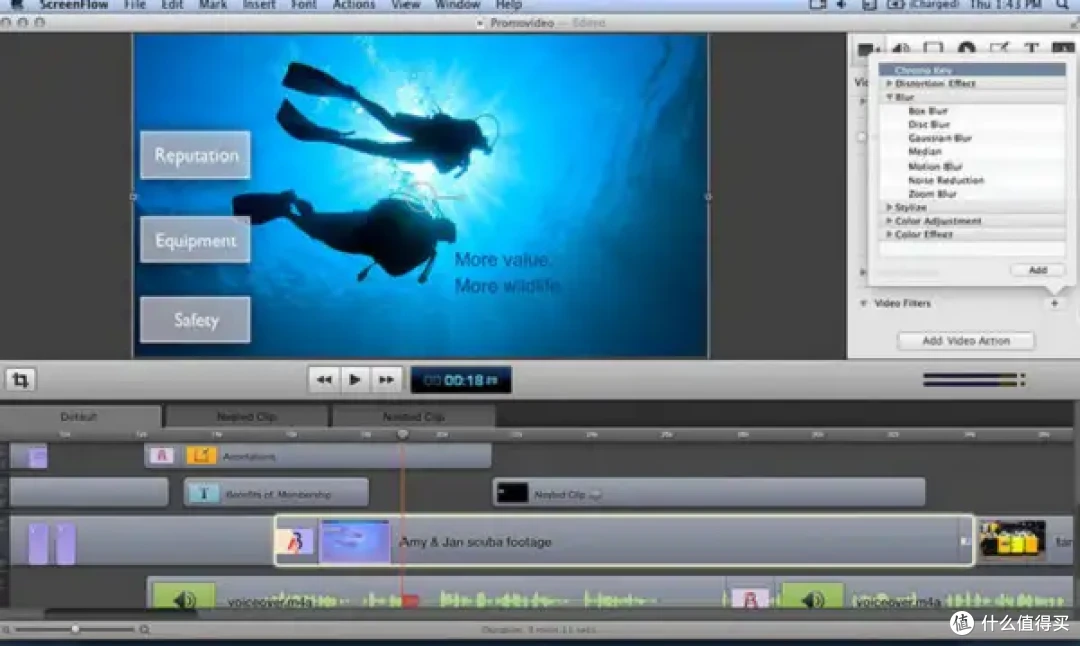Open the Actions menu
Viewport: 1080px width, 646px height.
pyautogui.click(x=354, y=5)
